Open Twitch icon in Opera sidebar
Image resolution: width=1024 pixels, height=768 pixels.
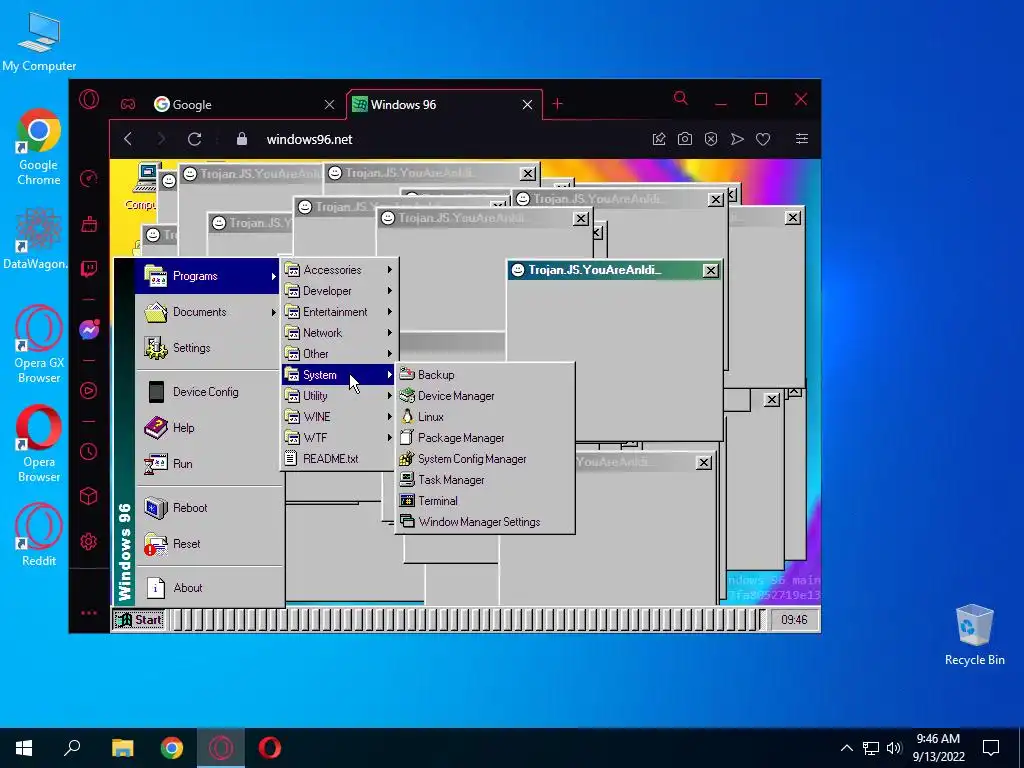89,269
